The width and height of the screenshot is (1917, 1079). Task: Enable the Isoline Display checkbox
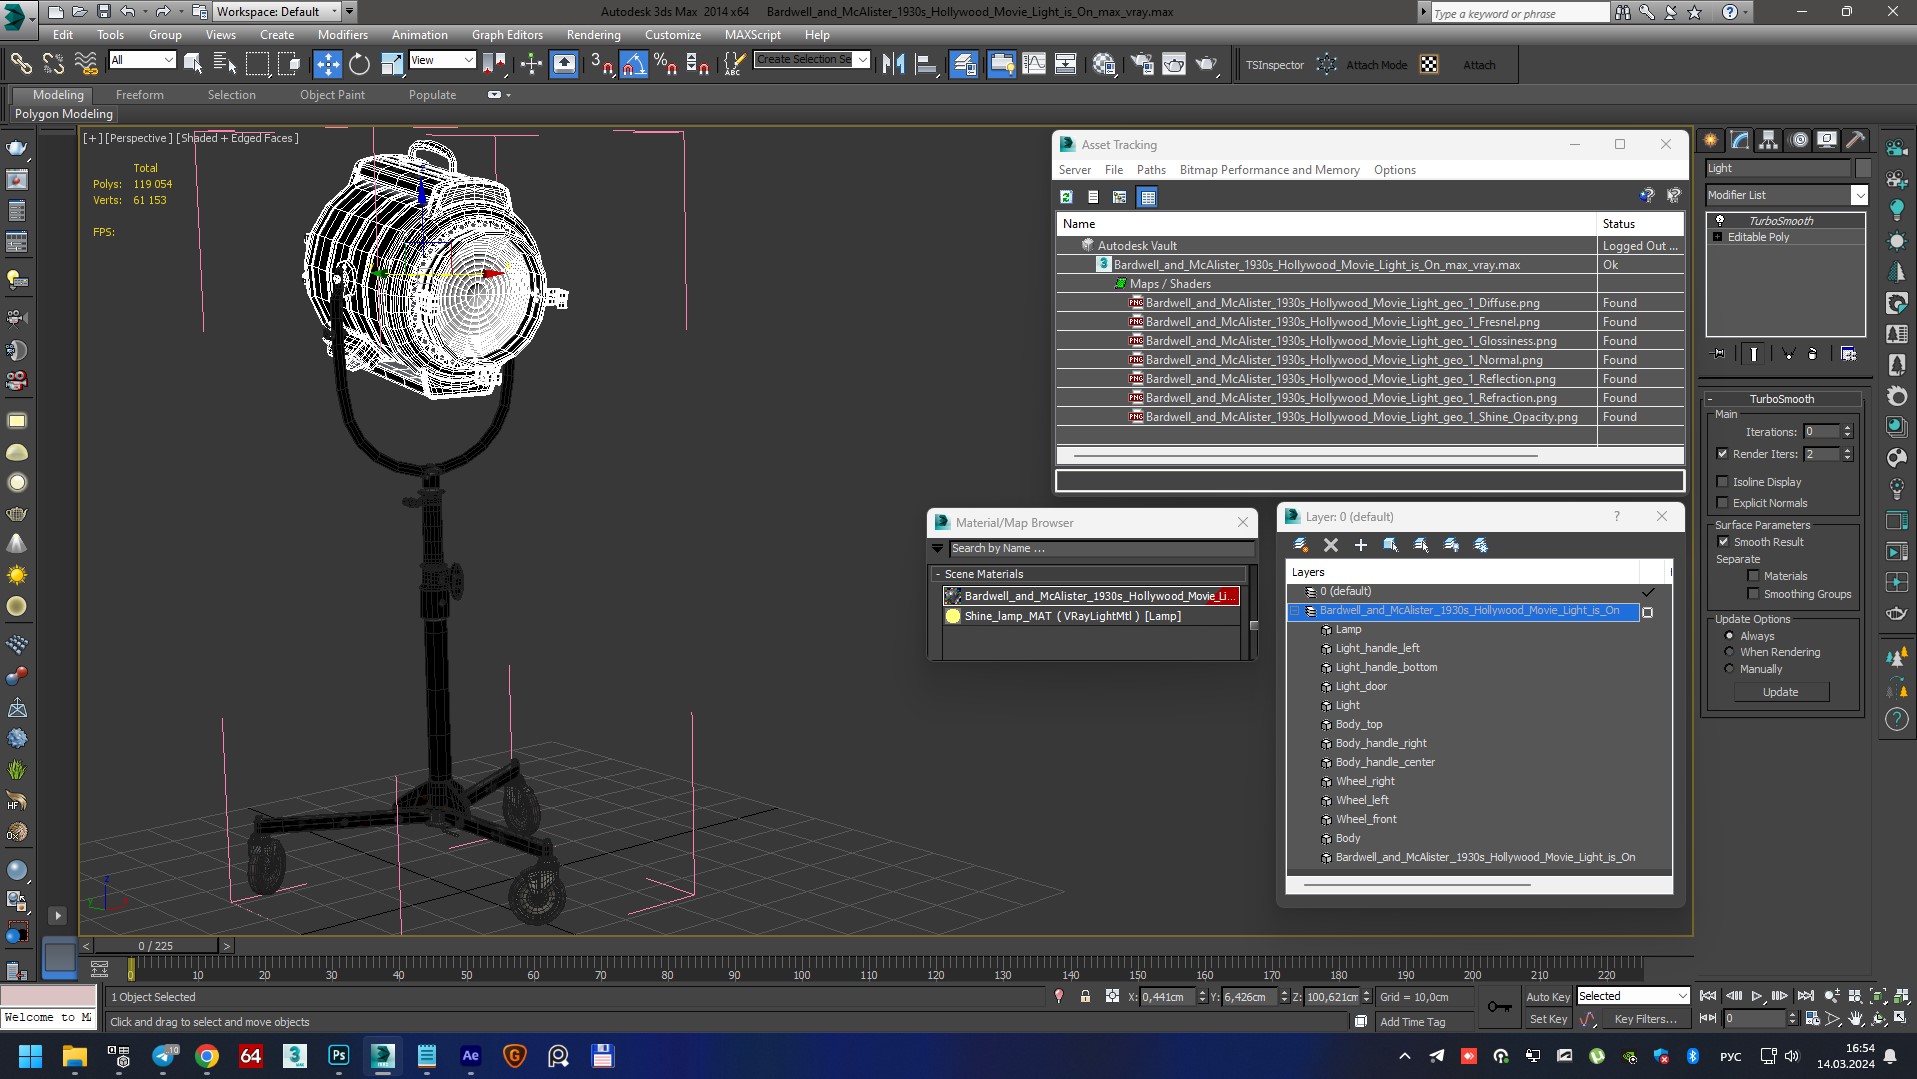pos(1722,482)
